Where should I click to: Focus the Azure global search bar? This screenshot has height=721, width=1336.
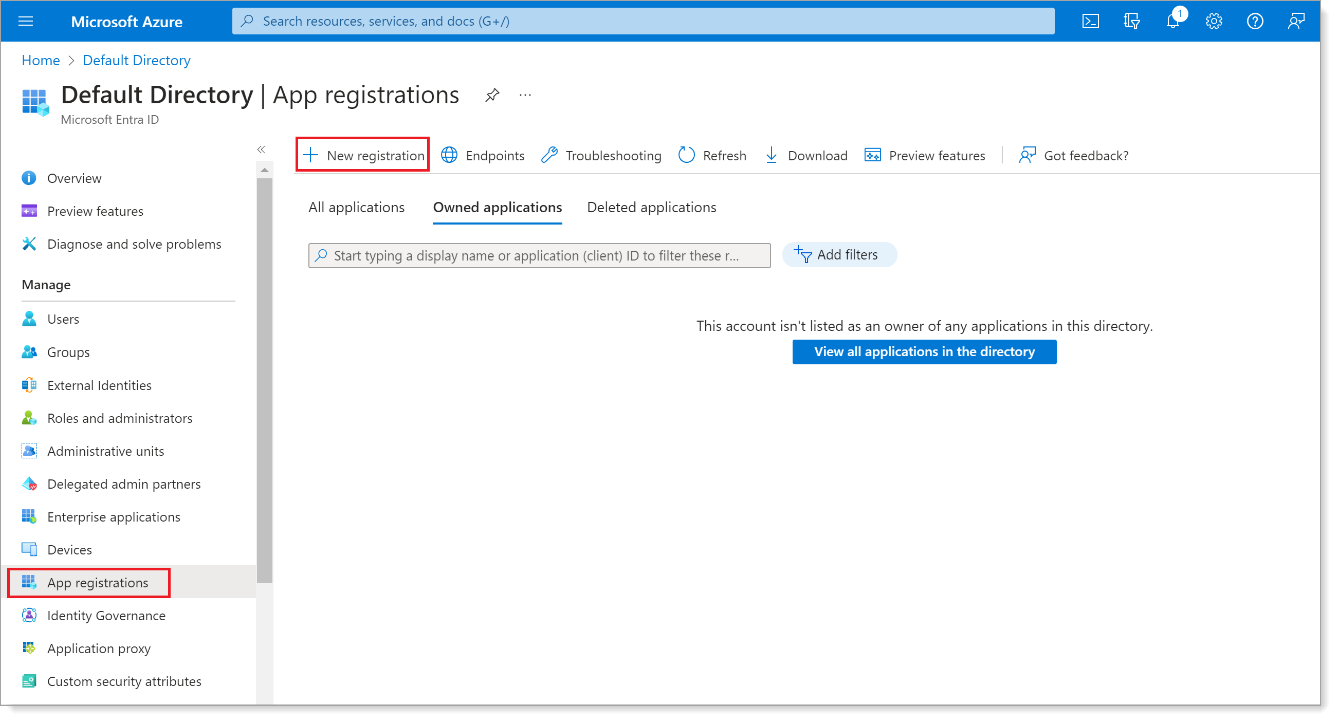point(643,21)
